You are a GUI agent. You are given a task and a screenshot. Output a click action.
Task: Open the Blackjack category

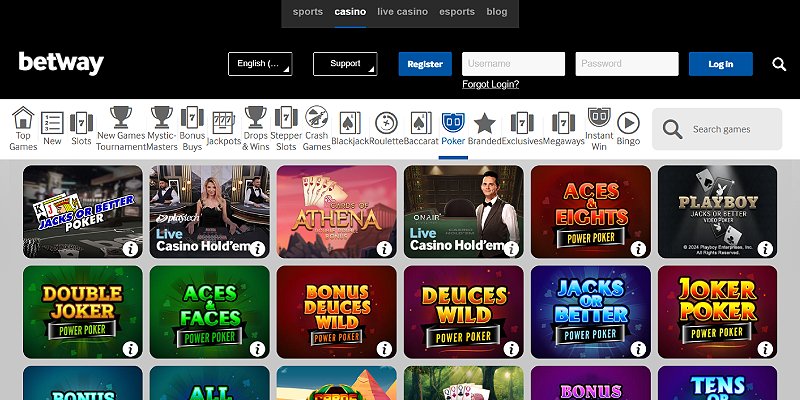tap(350, 129)
